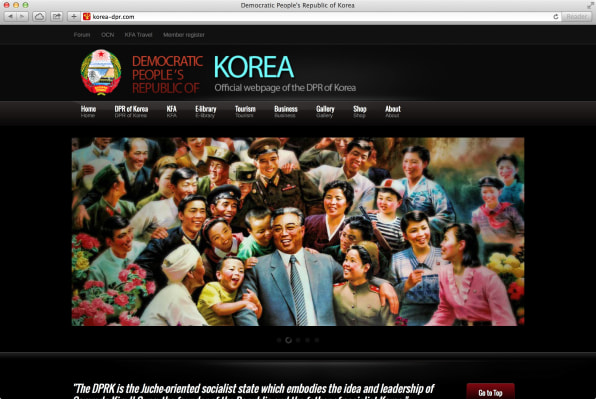
Task: Reload the page with refresh icon
Action: pos(556,16)
